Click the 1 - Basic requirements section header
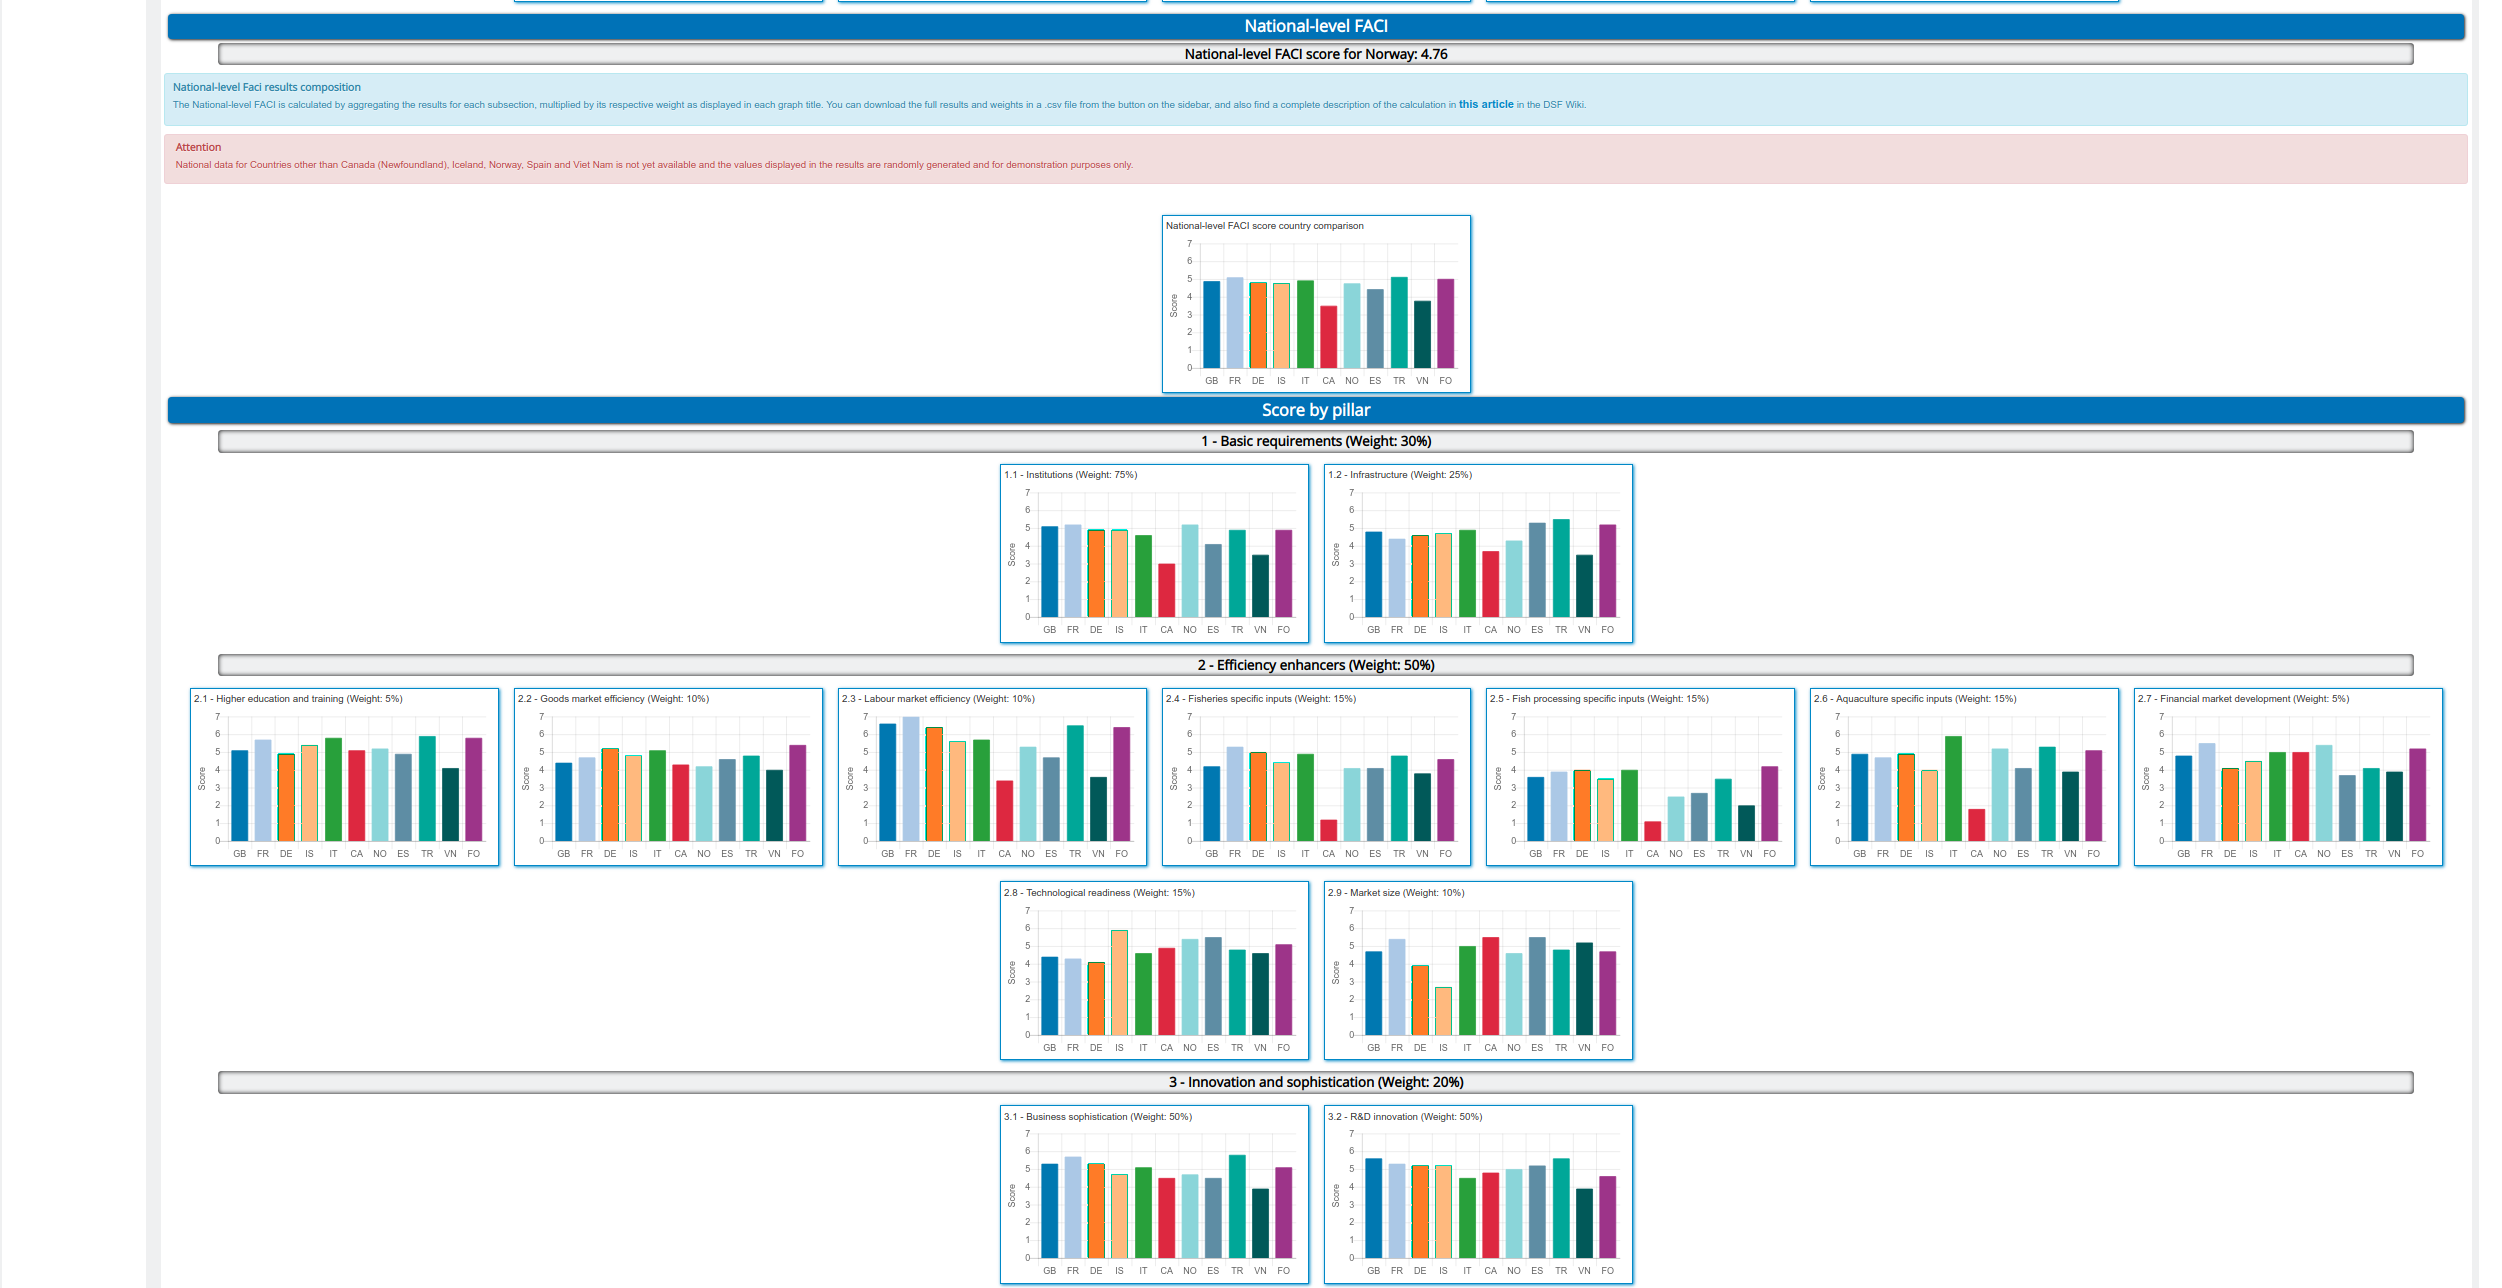This screenshot has width=2502, height=1288. tap(1315, 441)
